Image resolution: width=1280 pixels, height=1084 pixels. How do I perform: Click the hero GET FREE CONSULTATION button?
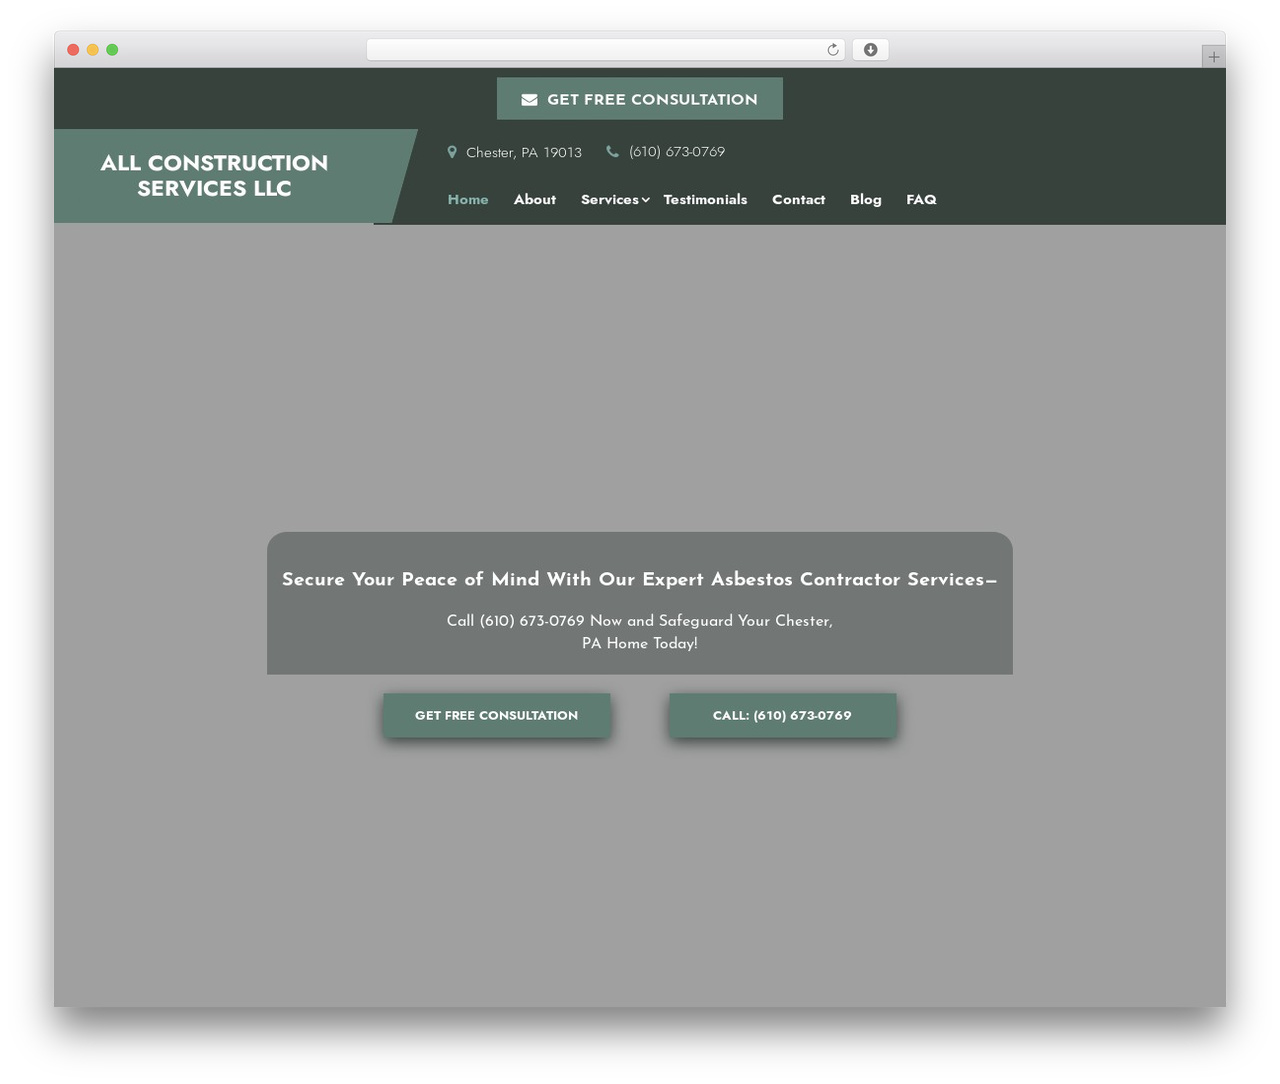pyautogui.click(x=497, y=715)
